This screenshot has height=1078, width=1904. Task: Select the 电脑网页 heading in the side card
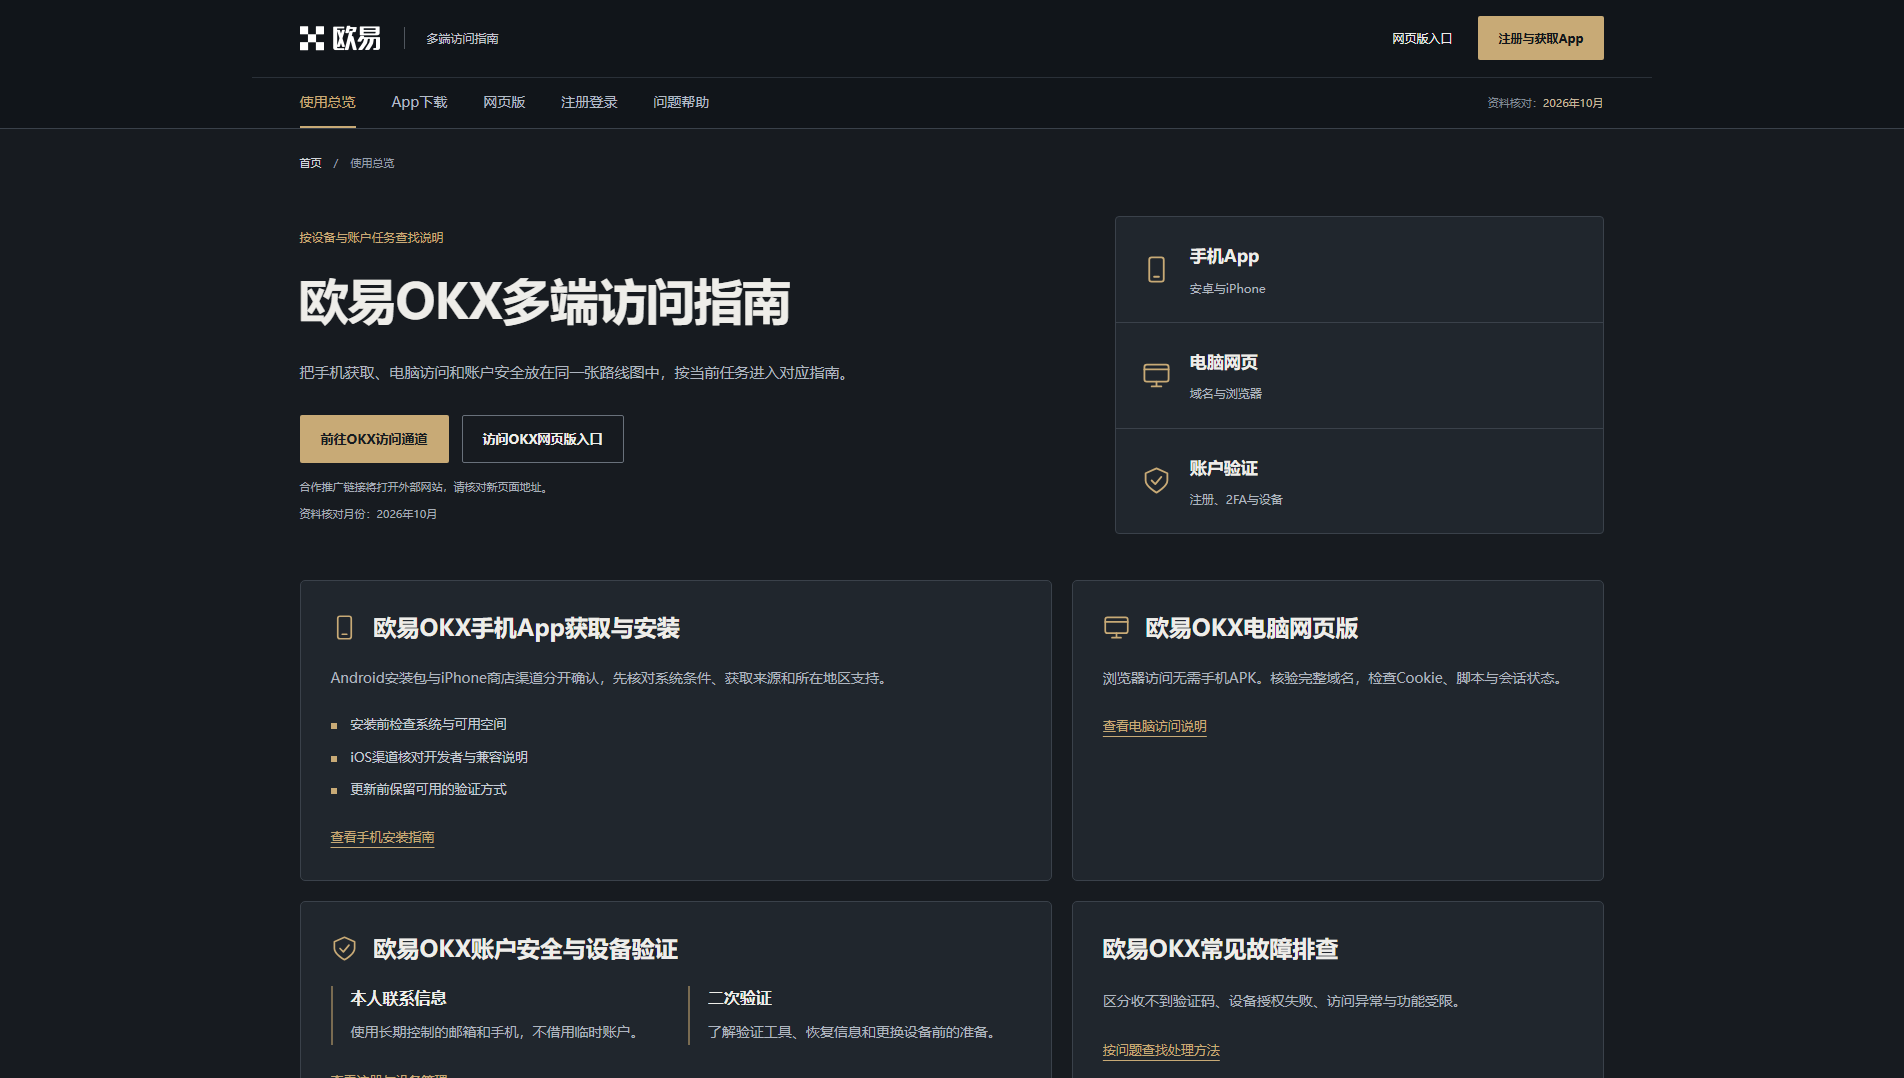(x=1223, y=362)
